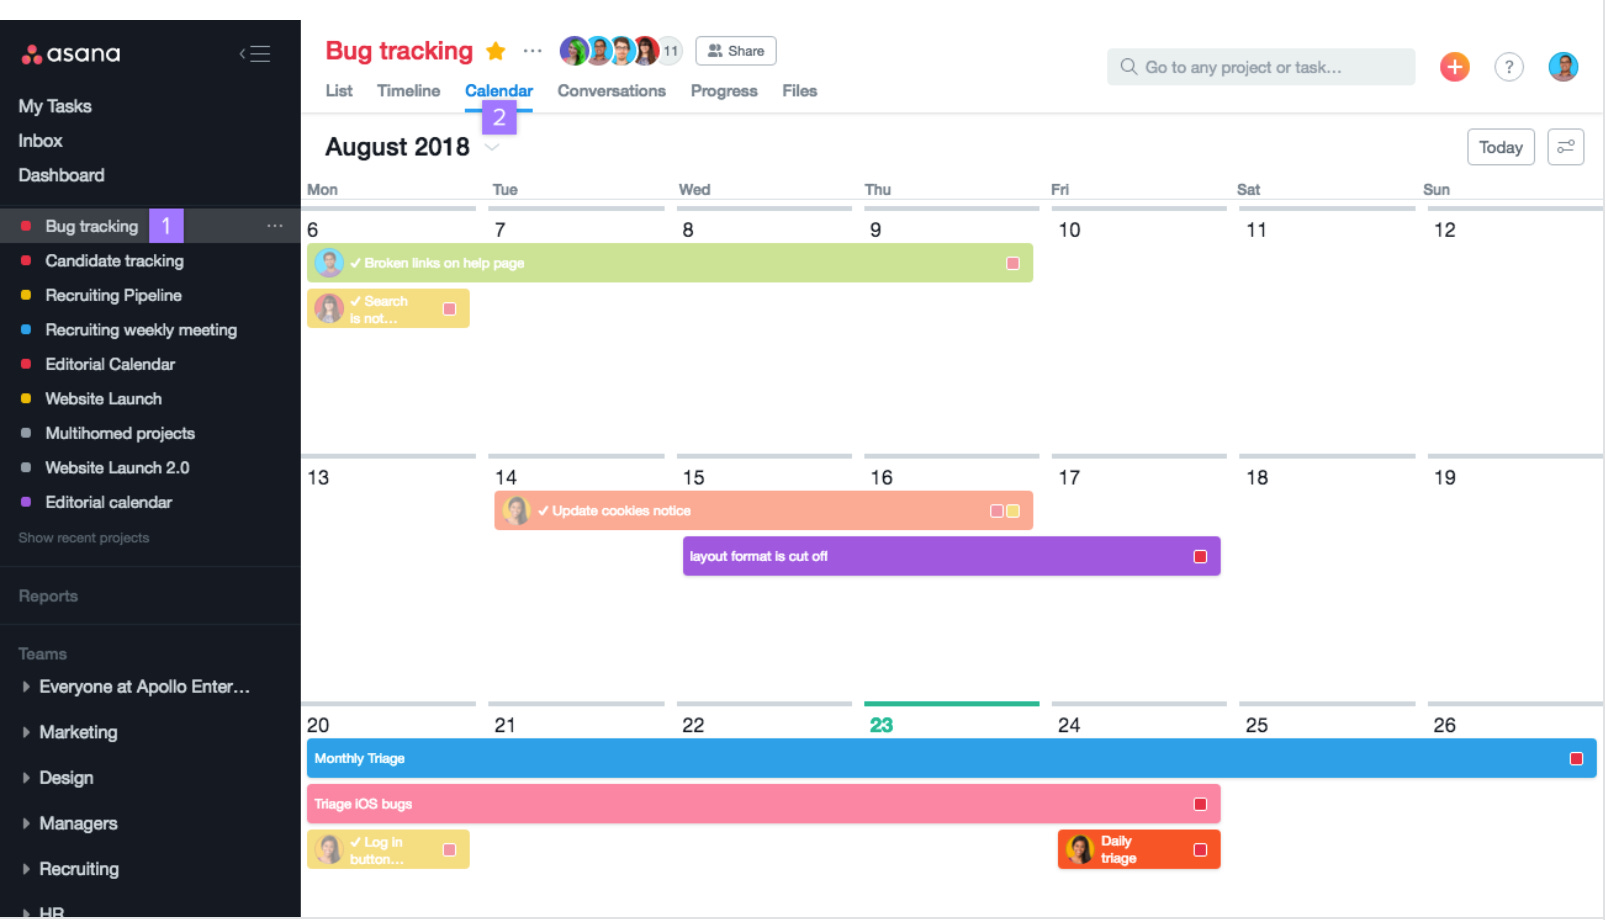This screenshot has height=920, width=1606.
Task: Open the help question mark icon
Action: 1509,67
